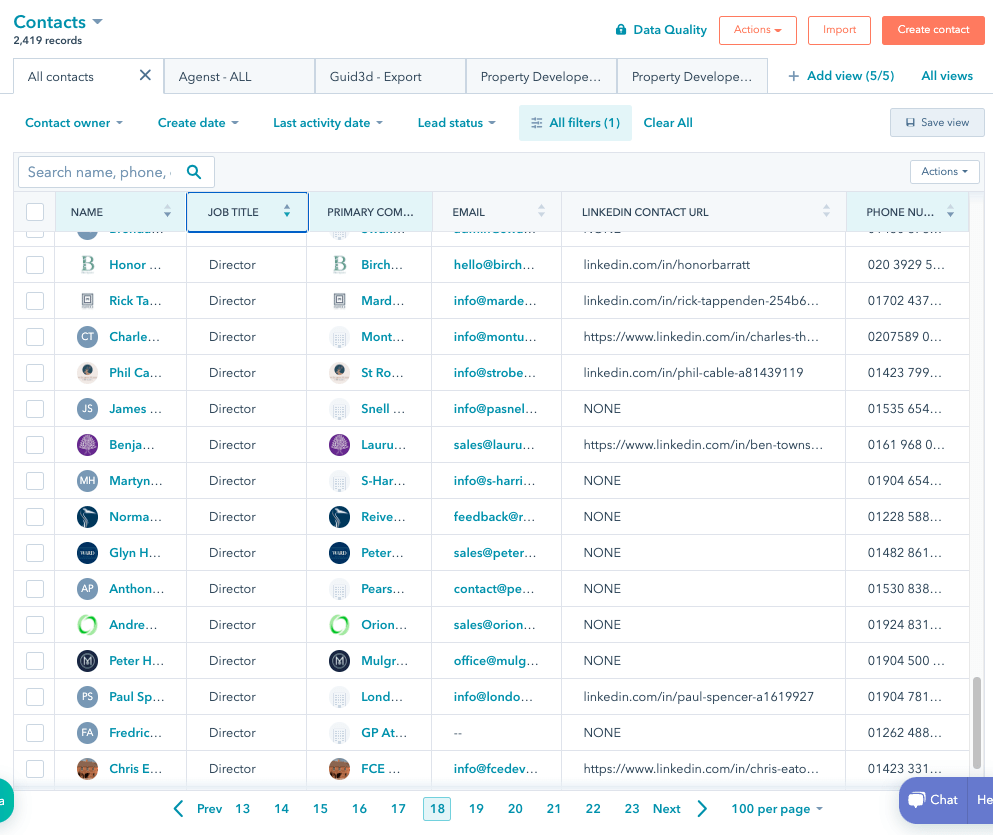Click the table vertical scrollbar

point(977,722)
